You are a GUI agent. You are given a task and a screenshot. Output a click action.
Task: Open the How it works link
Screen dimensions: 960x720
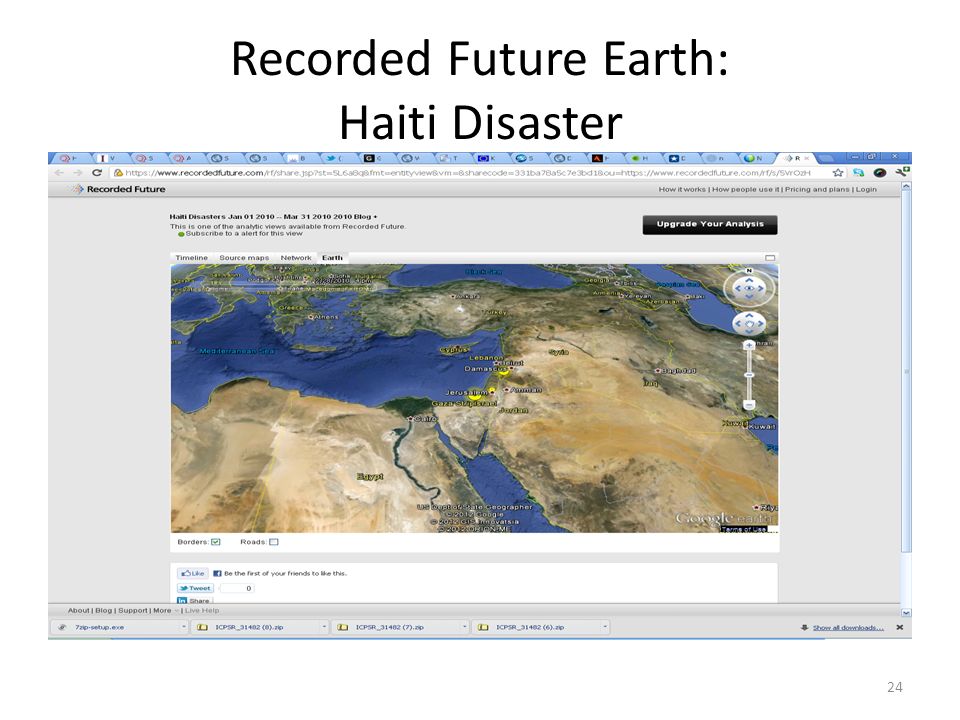[682, 189]
